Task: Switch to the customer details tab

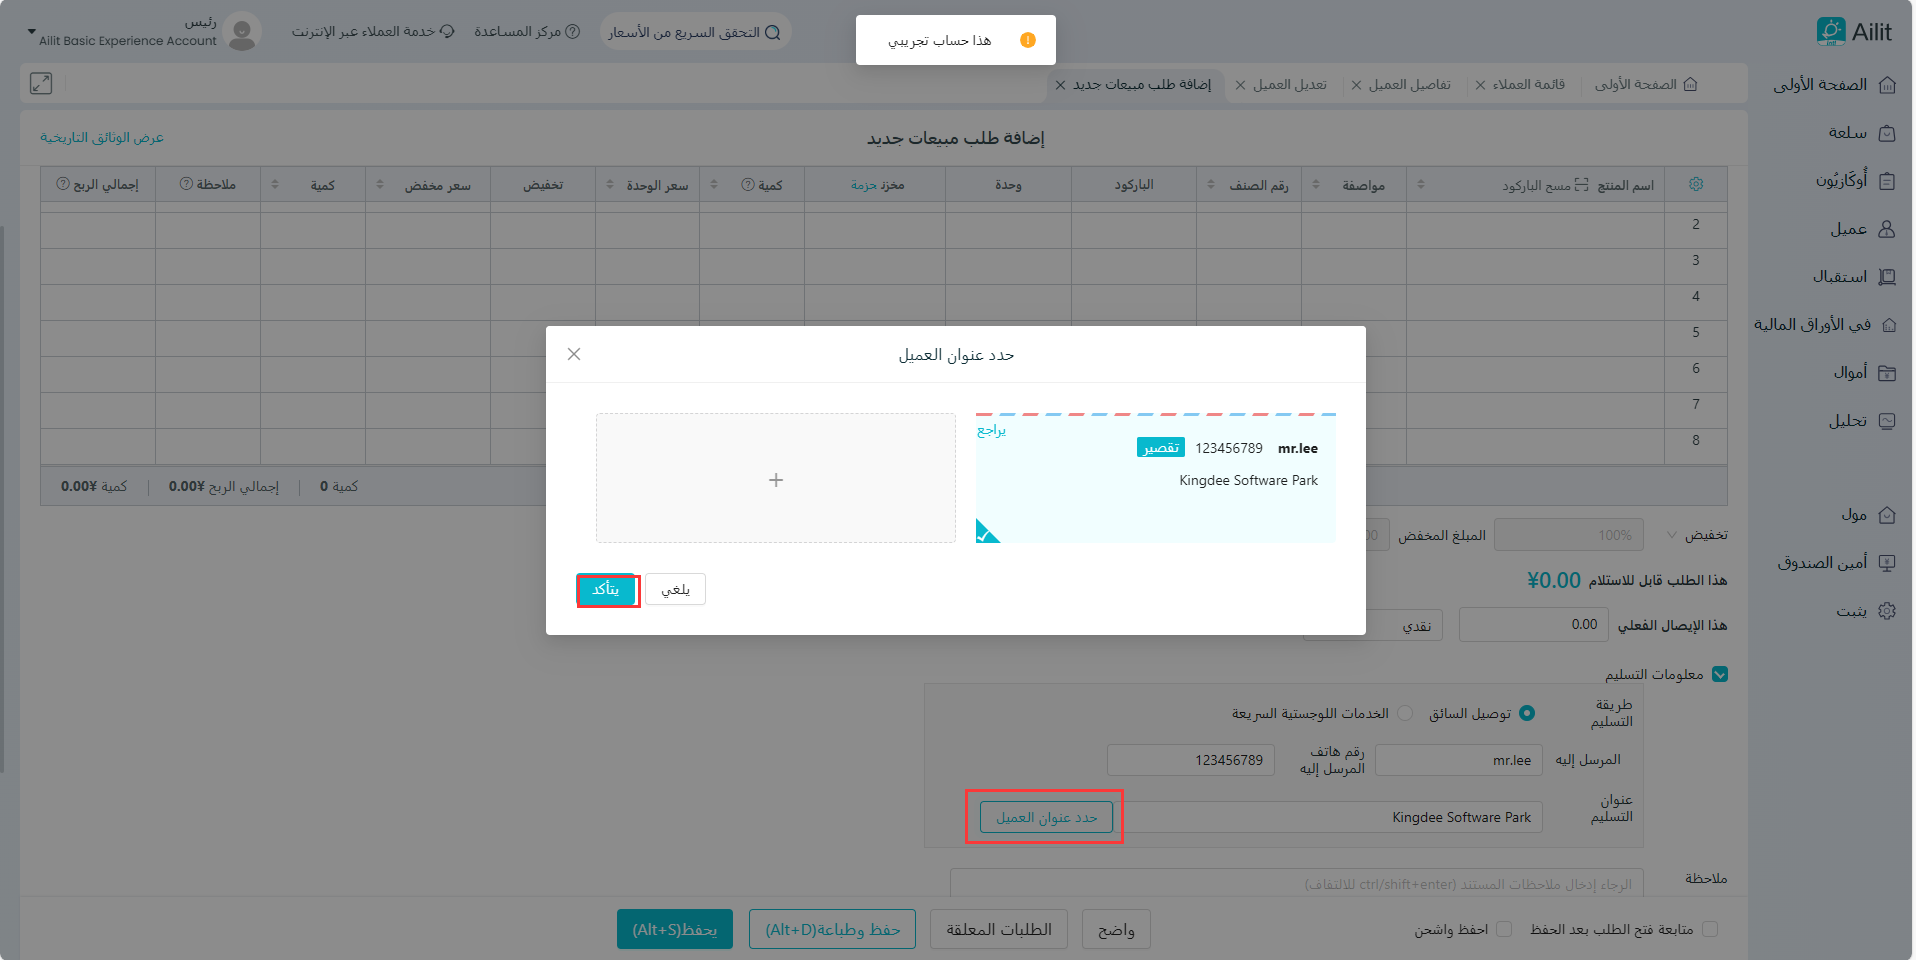Action: point(1408,85)
